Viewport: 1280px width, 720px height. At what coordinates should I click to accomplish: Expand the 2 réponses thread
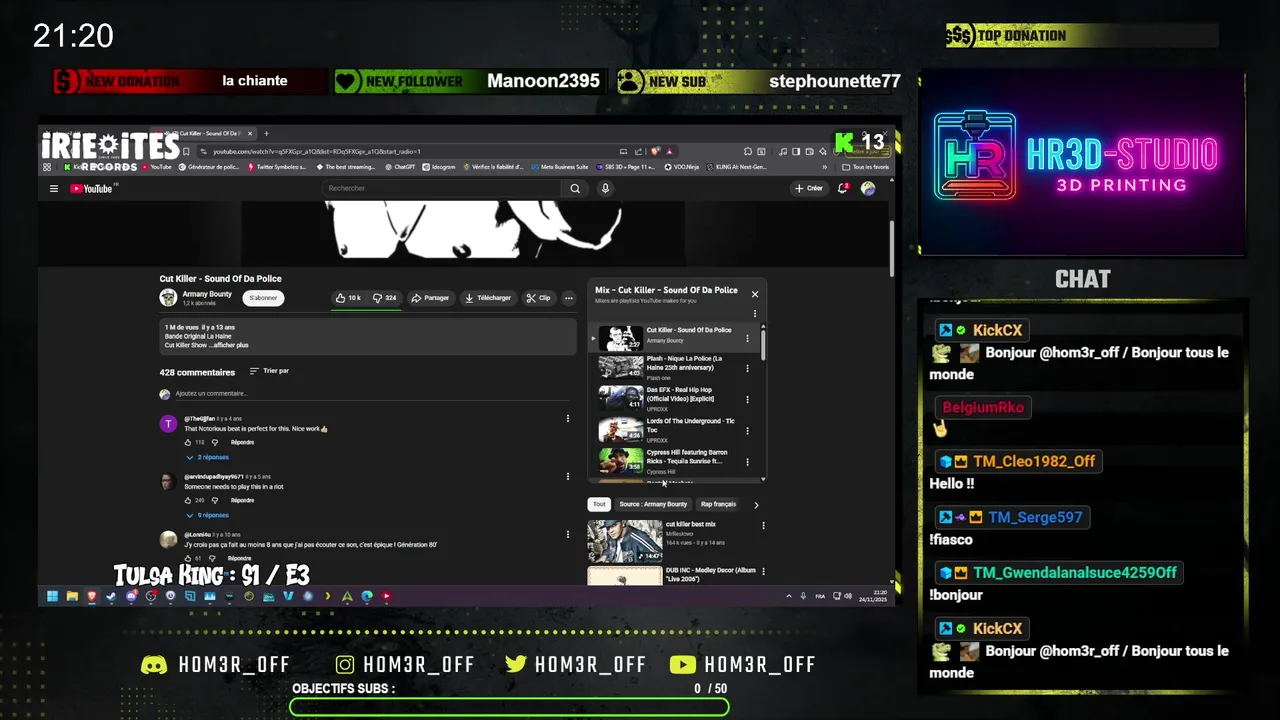click(207, 457)
